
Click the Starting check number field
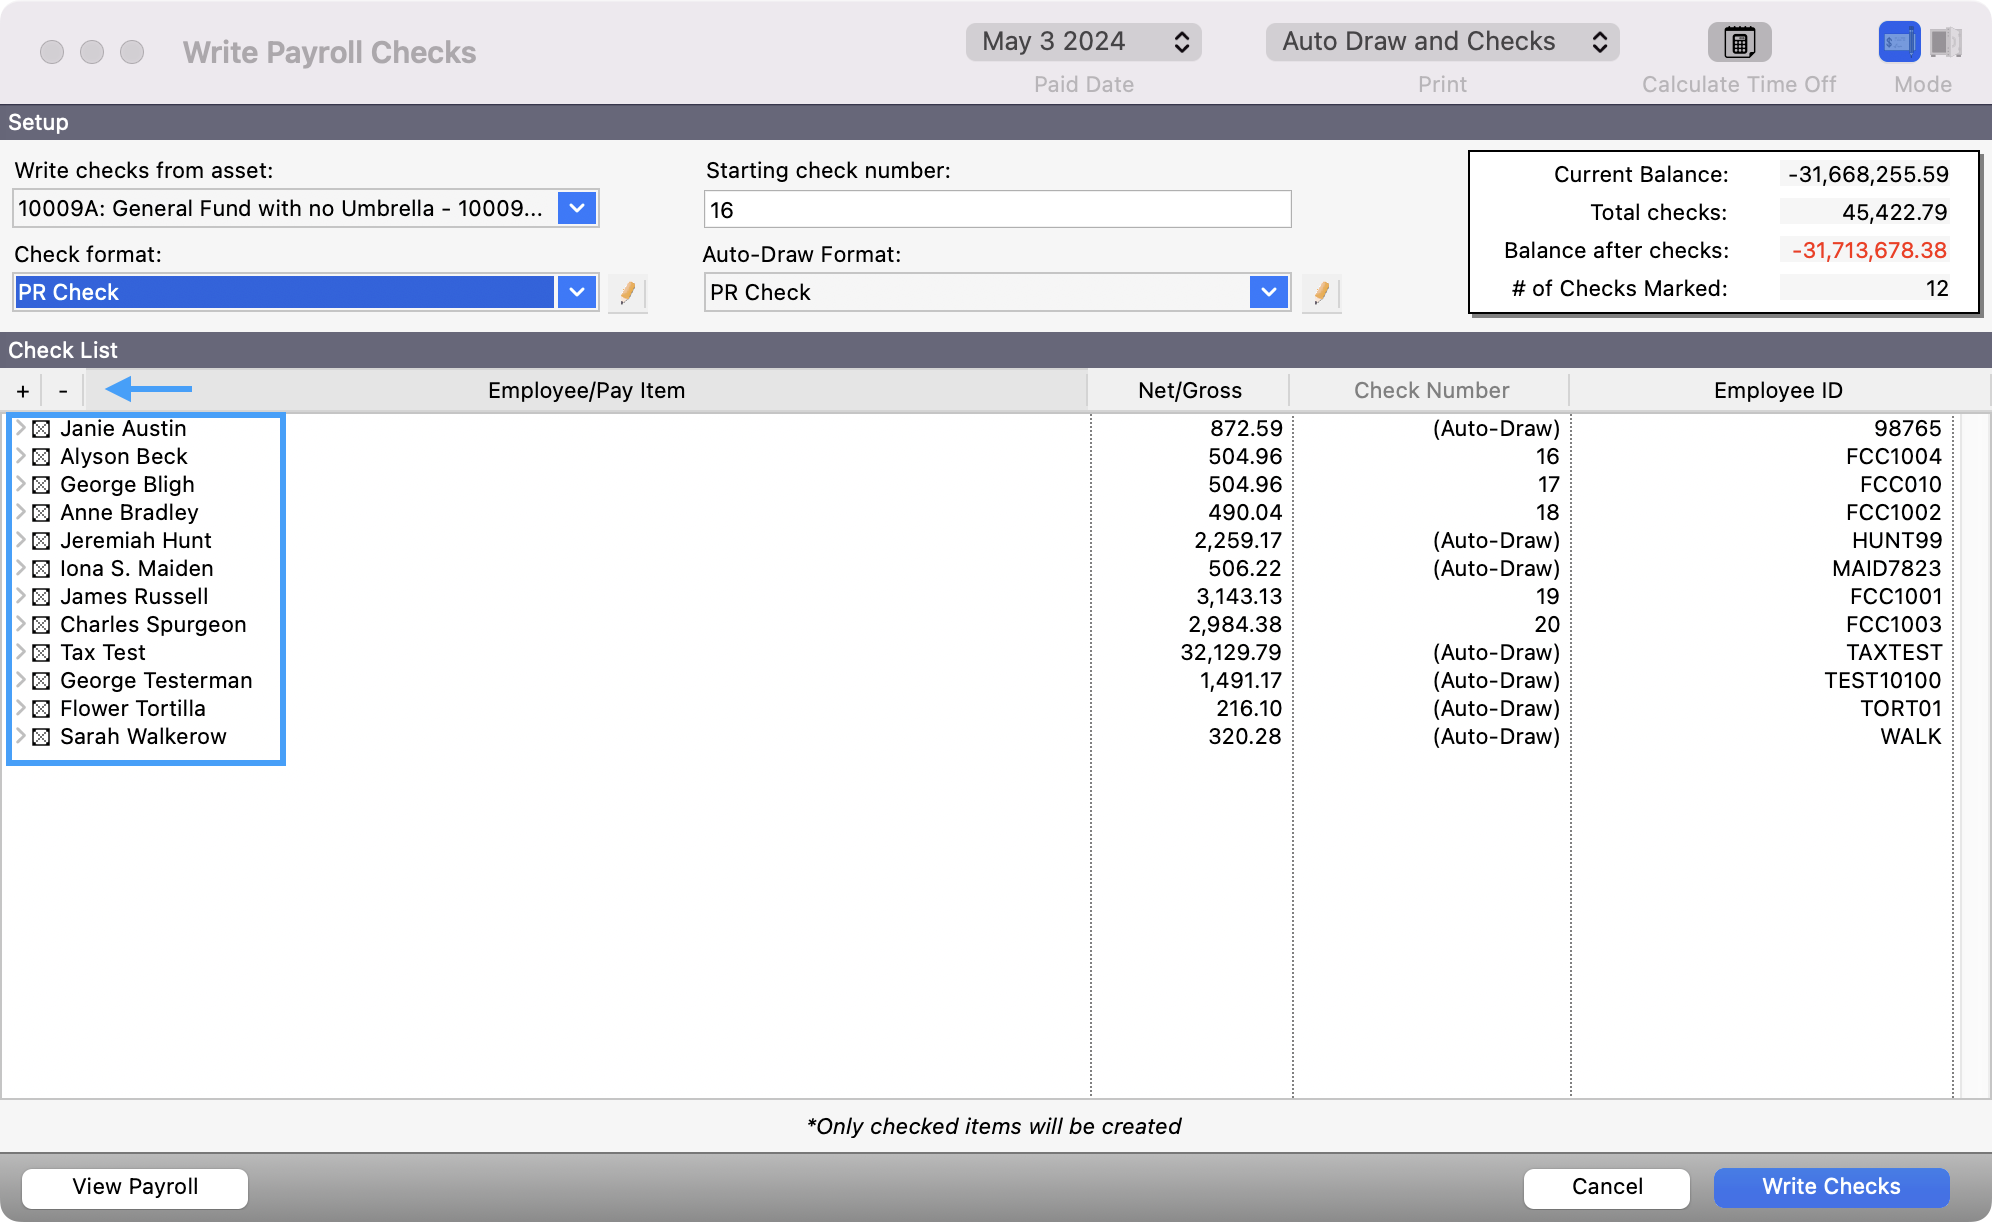tap(997, 210)
